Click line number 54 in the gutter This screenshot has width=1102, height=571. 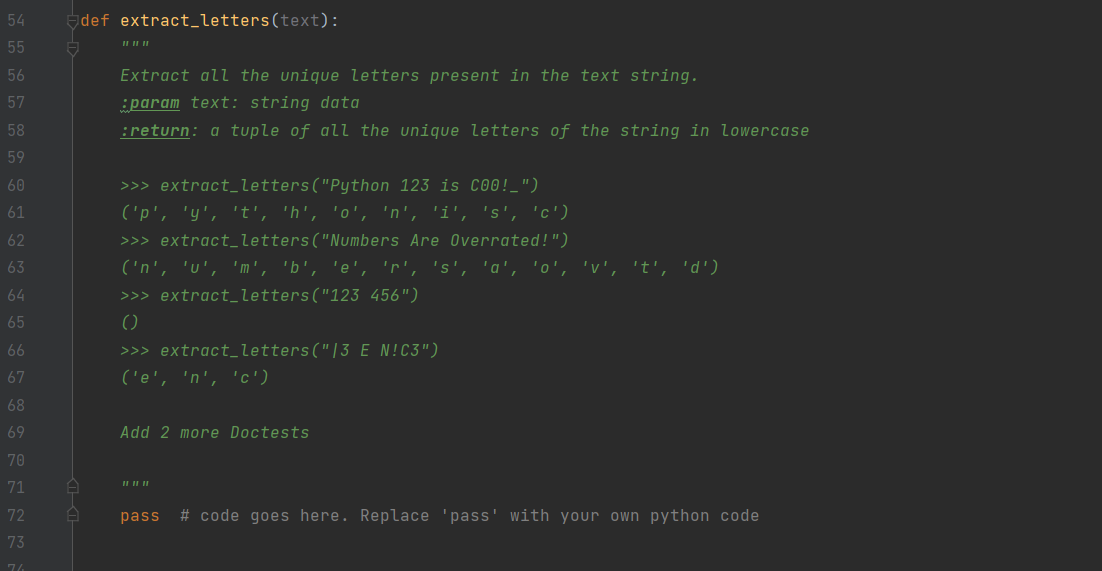pos(16,21)
